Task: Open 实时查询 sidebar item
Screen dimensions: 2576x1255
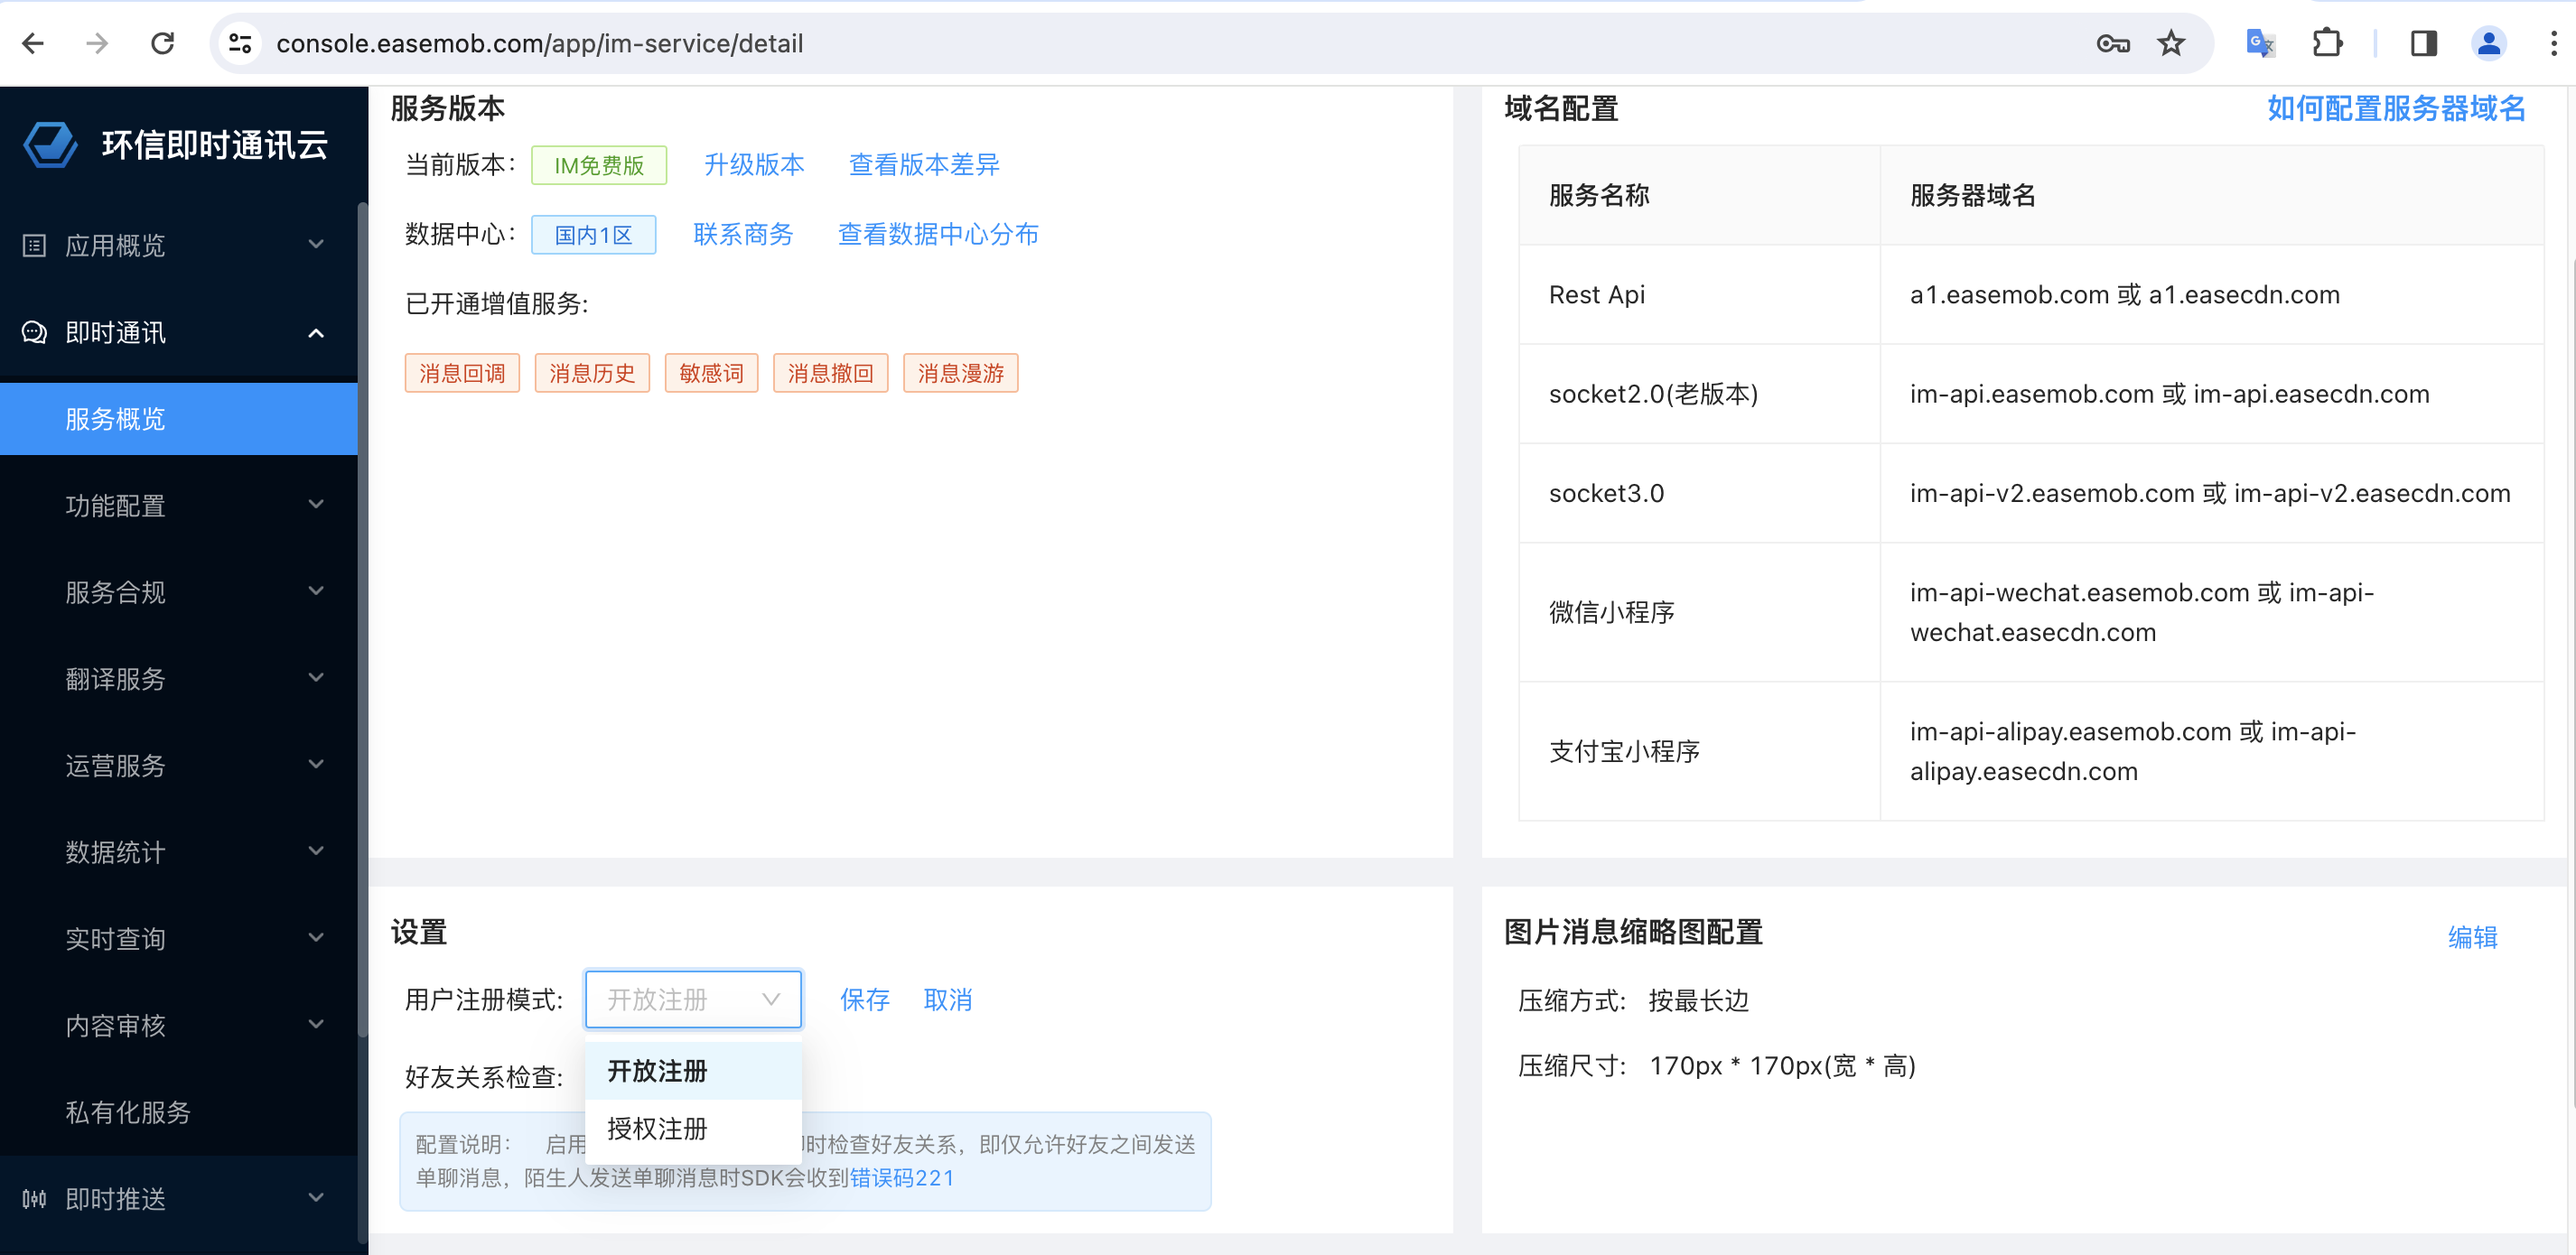Action: coord(178,938)
